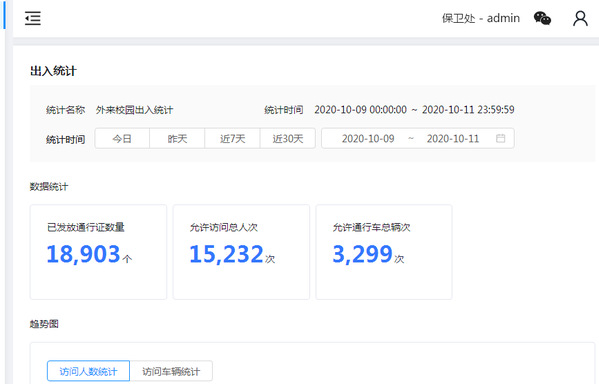
Task: Click the 3,299 vehicle passes value
Action: (362, 254)
